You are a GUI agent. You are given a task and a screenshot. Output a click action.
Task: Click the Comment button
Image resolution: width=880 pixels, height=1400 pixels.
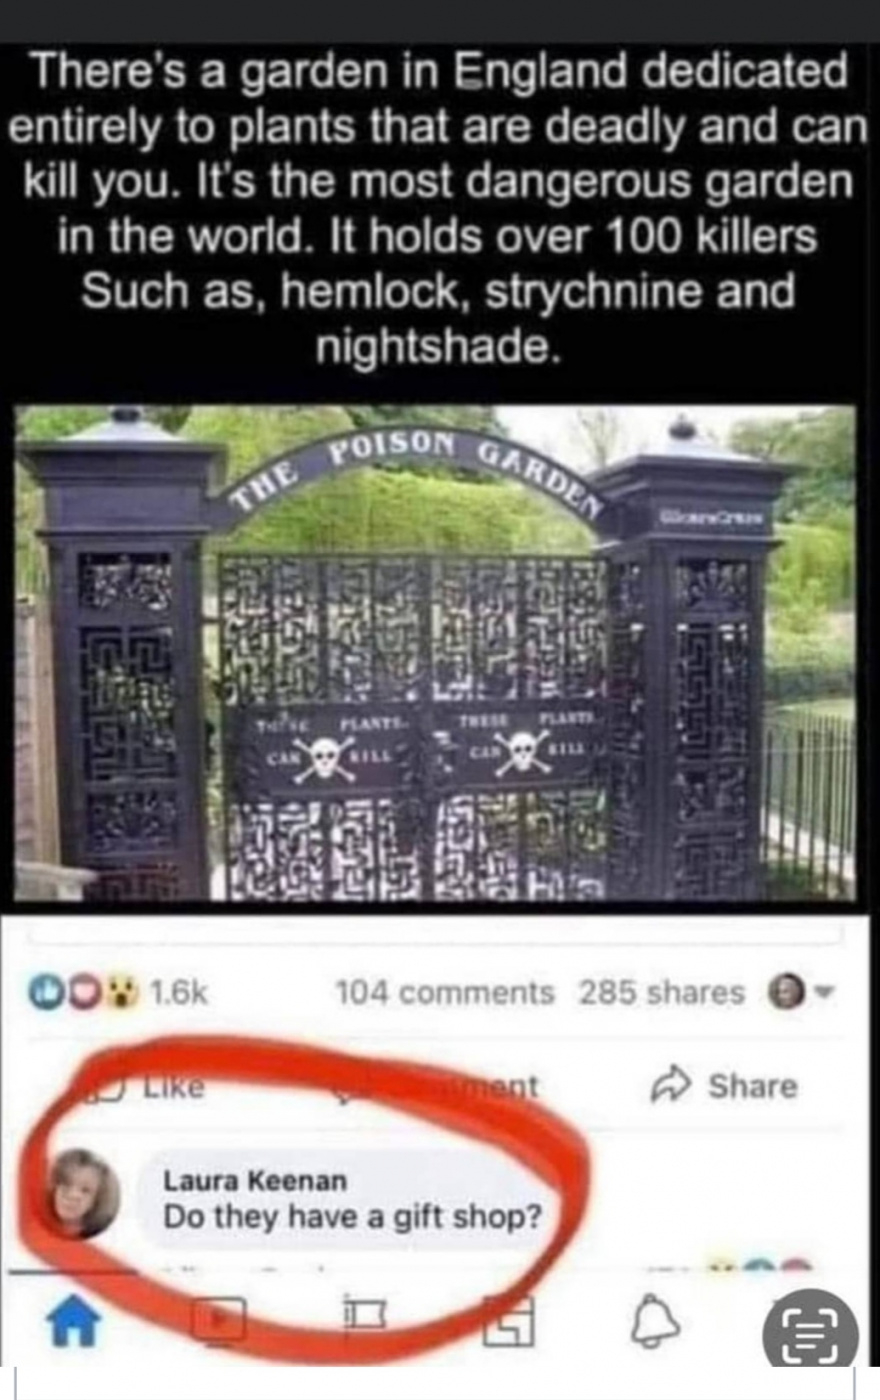tap(440, 1086)
